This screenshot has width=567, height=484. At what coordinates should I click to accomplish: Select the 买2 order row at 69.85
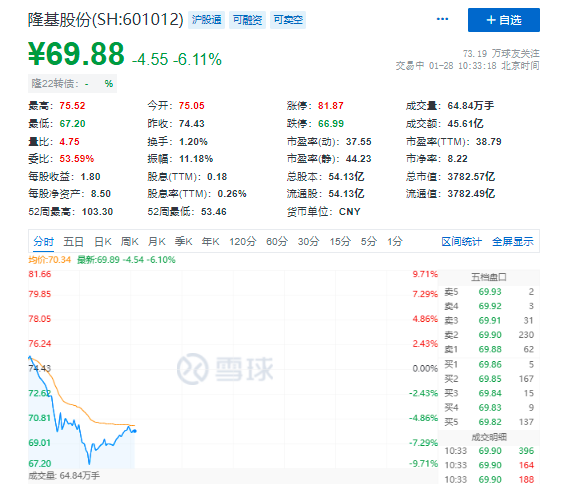pyautogui.click(x=489, y=379)
